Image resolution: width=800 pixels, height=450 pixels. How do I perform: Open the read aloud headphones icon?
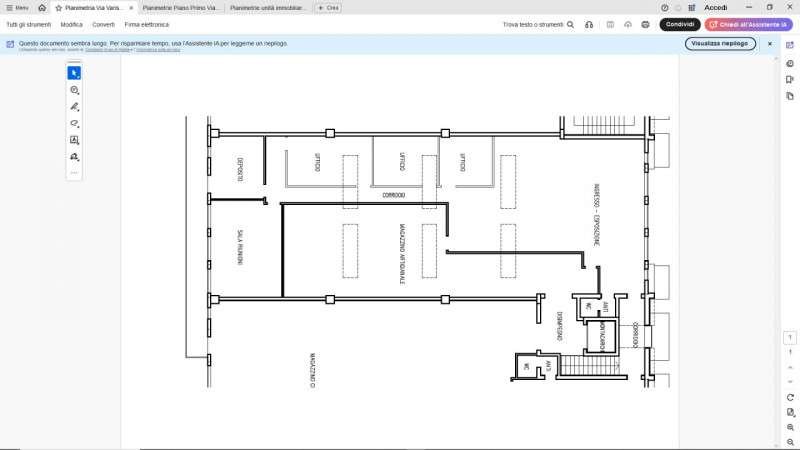coord(589,24)
